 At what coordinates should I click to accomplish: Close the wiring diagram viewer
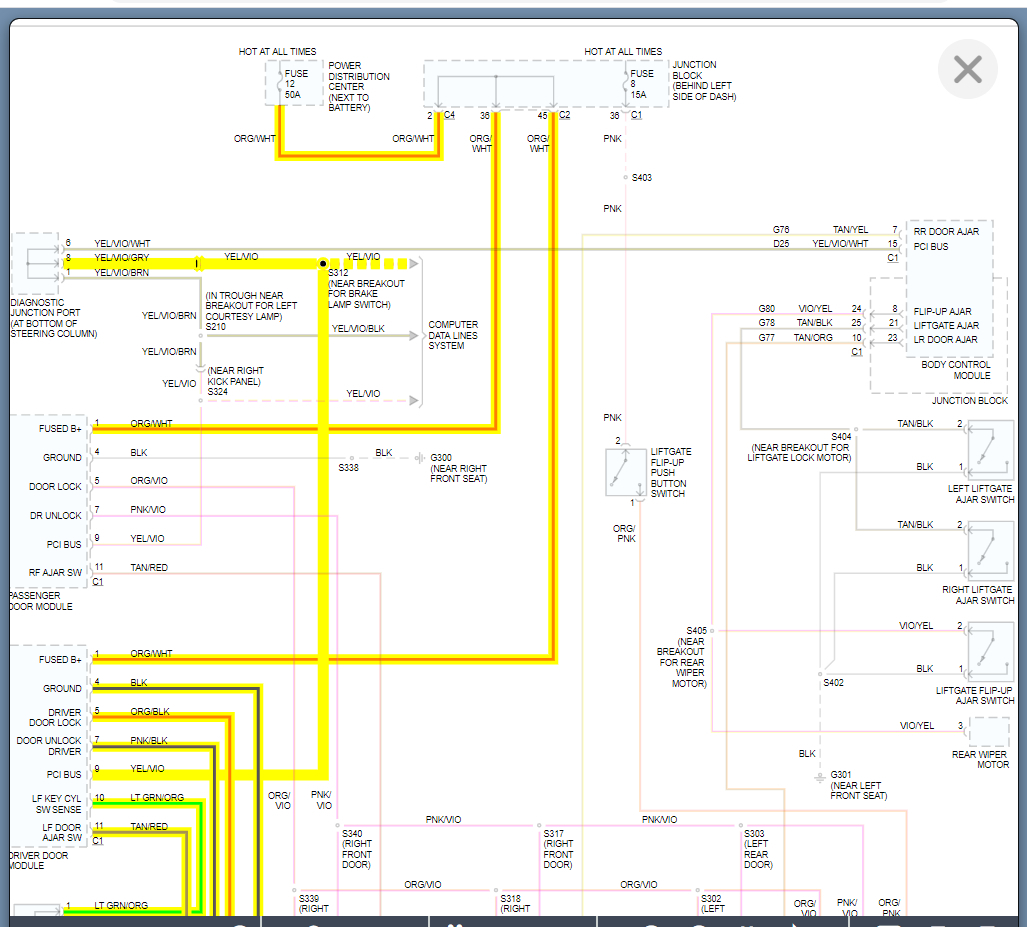[x=967, y=69]
